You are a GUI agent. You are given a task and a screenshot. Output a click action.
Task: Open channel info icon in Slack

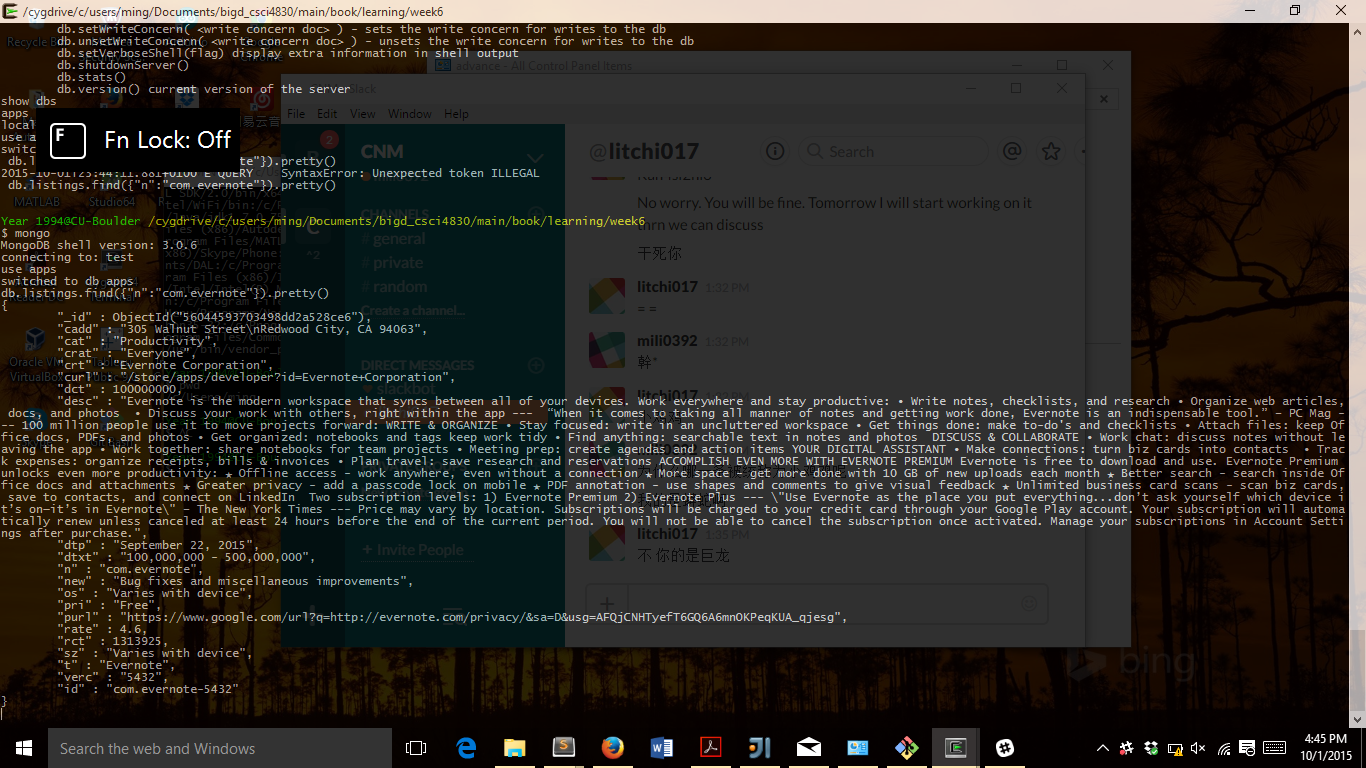[x=775, y=151]
